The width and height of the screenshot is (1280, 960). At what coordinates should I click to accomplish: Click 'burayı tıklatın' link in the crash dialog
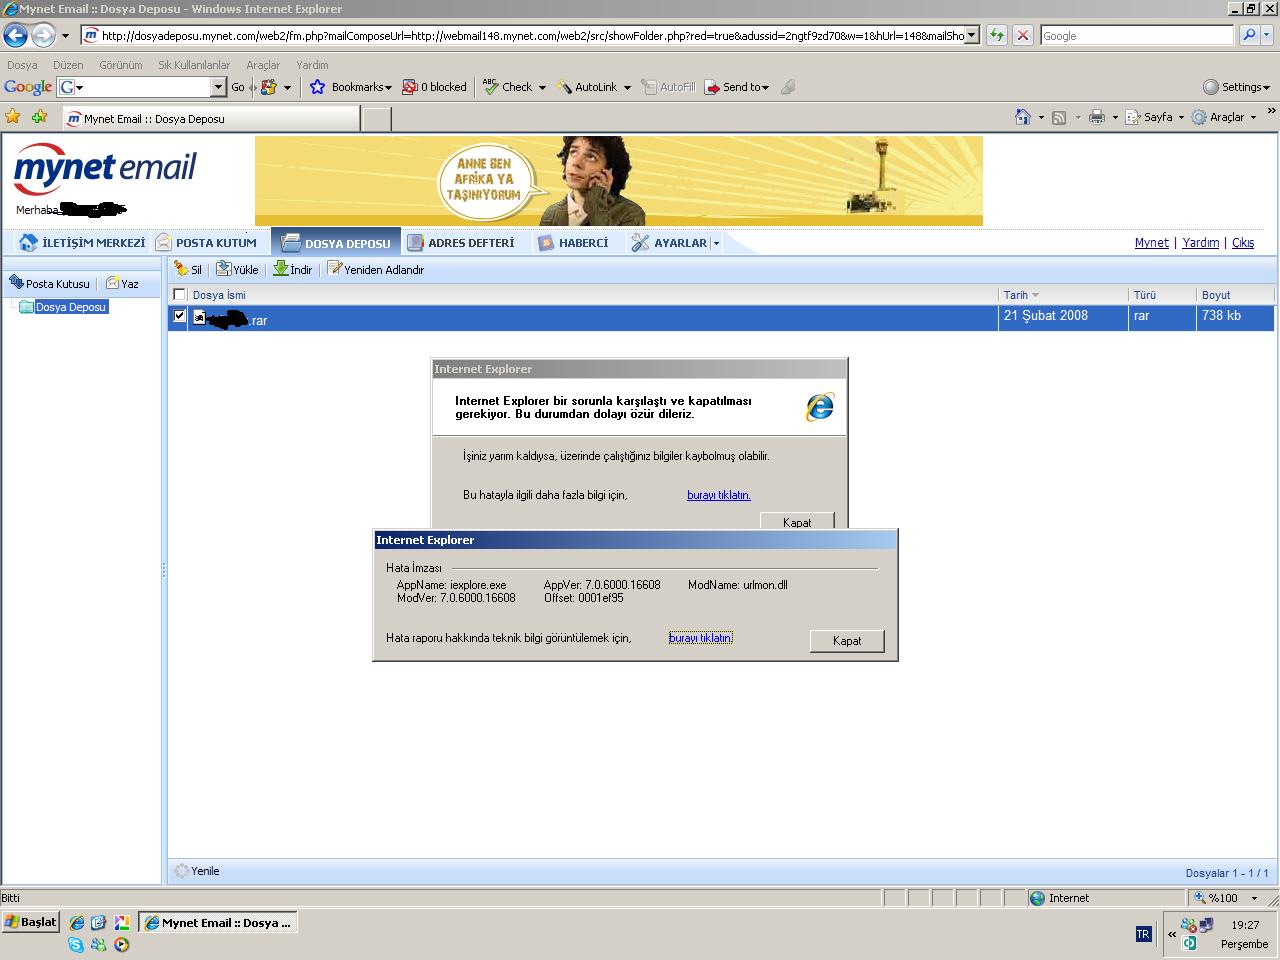pos(719,495)
